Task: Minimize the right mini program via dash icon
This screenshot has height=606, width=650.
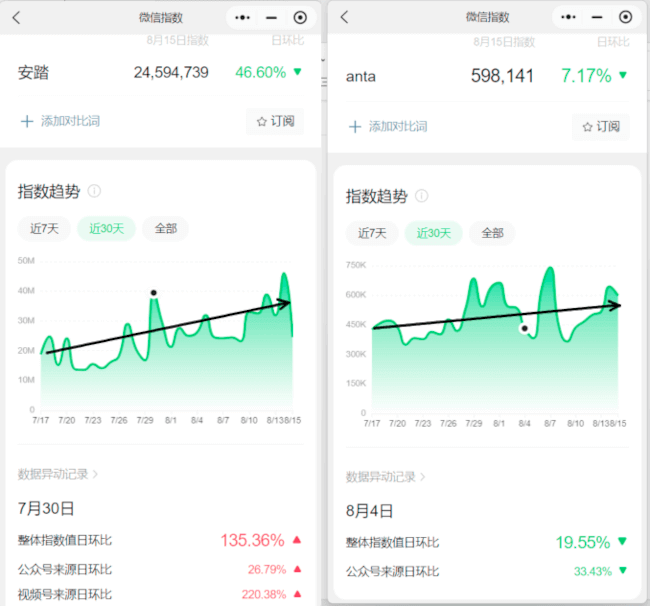Action: 597,17
